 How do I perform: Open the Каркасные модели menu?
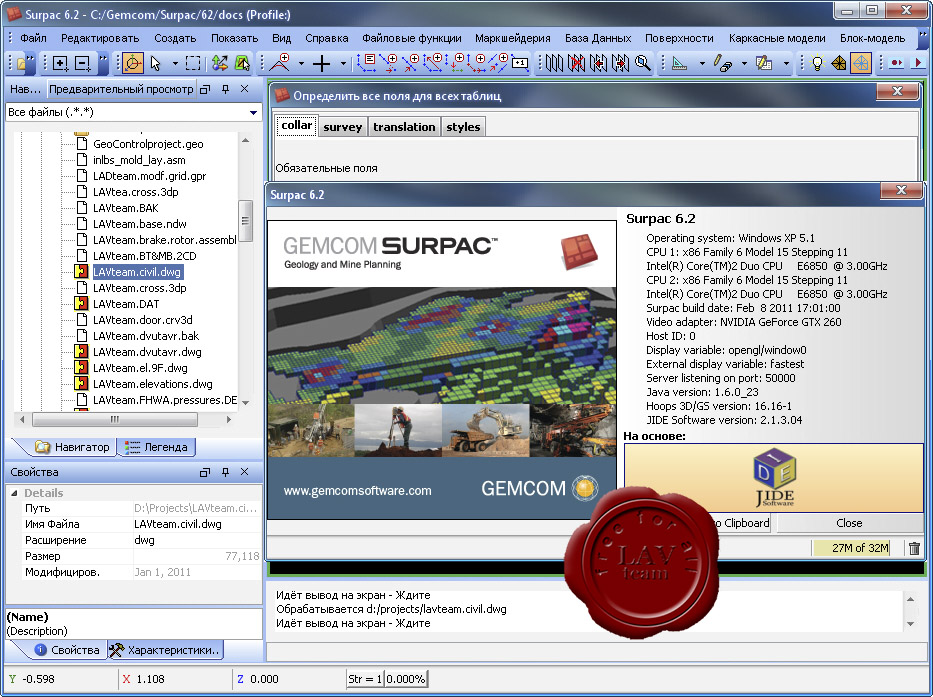coord(777,38)
